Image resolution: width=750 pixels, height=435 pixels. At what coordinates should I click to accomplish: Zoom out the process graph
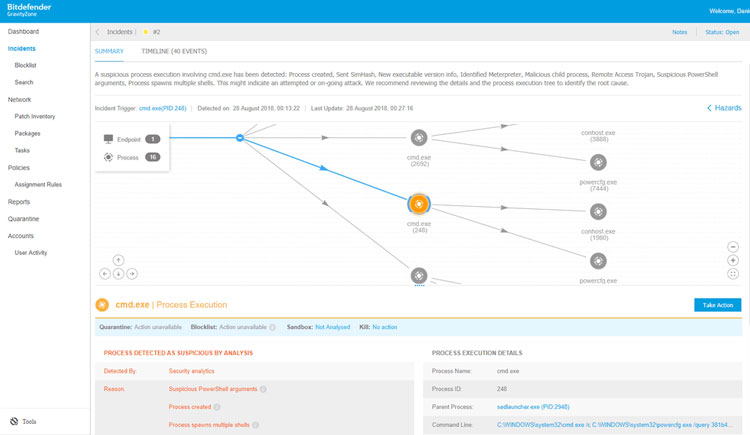733,246
